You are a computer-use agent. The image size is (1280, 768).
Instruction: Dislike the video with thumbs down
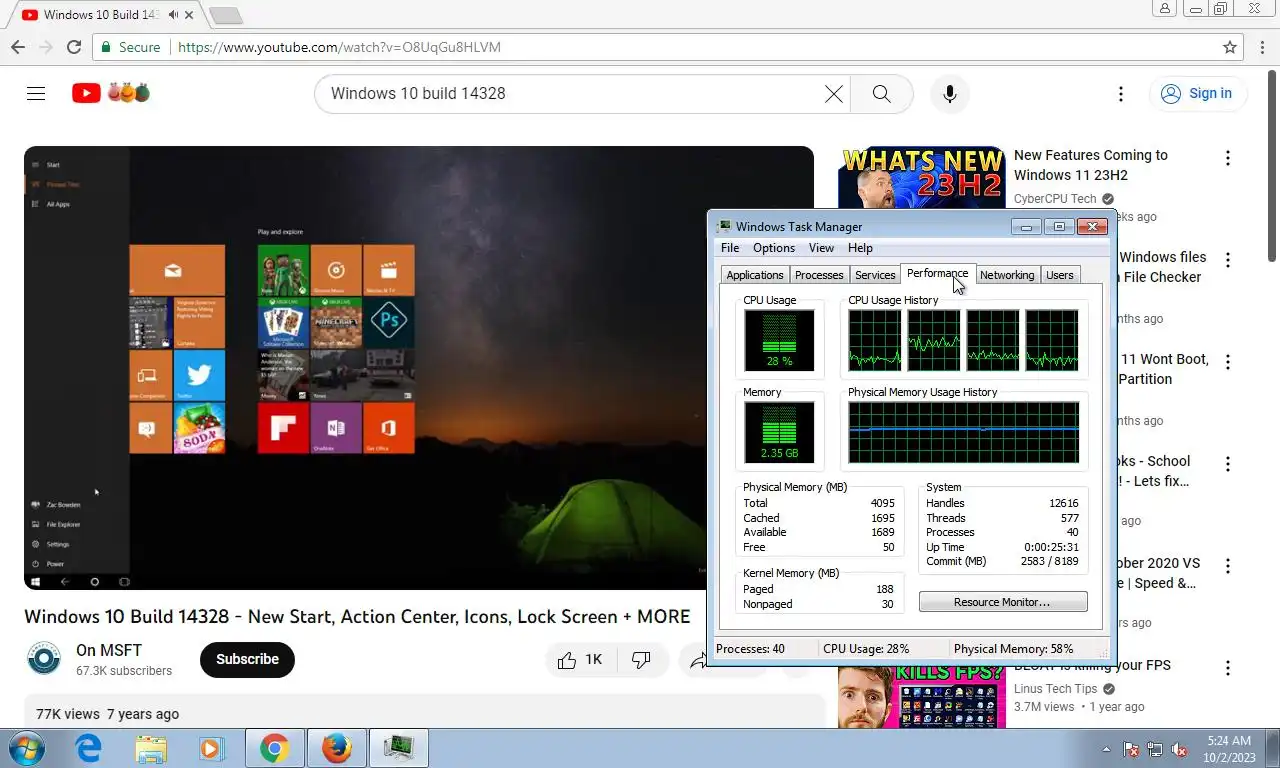pyautogui.click(x=641, y=659)
